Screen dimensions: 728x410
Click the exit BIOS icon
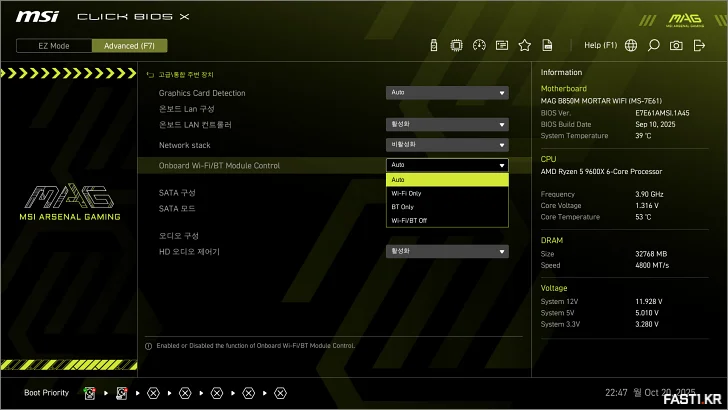(699, 46)
